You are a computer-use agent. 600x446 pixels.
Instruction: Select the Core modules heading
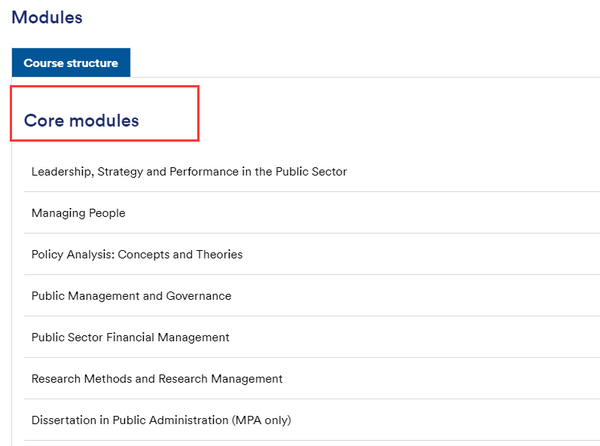(81, 120)
